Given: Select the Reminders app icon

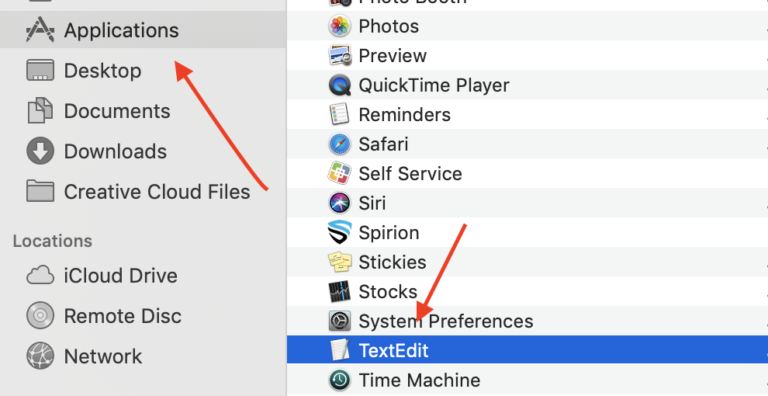Looking at the screenshot, I should point(339,115).
